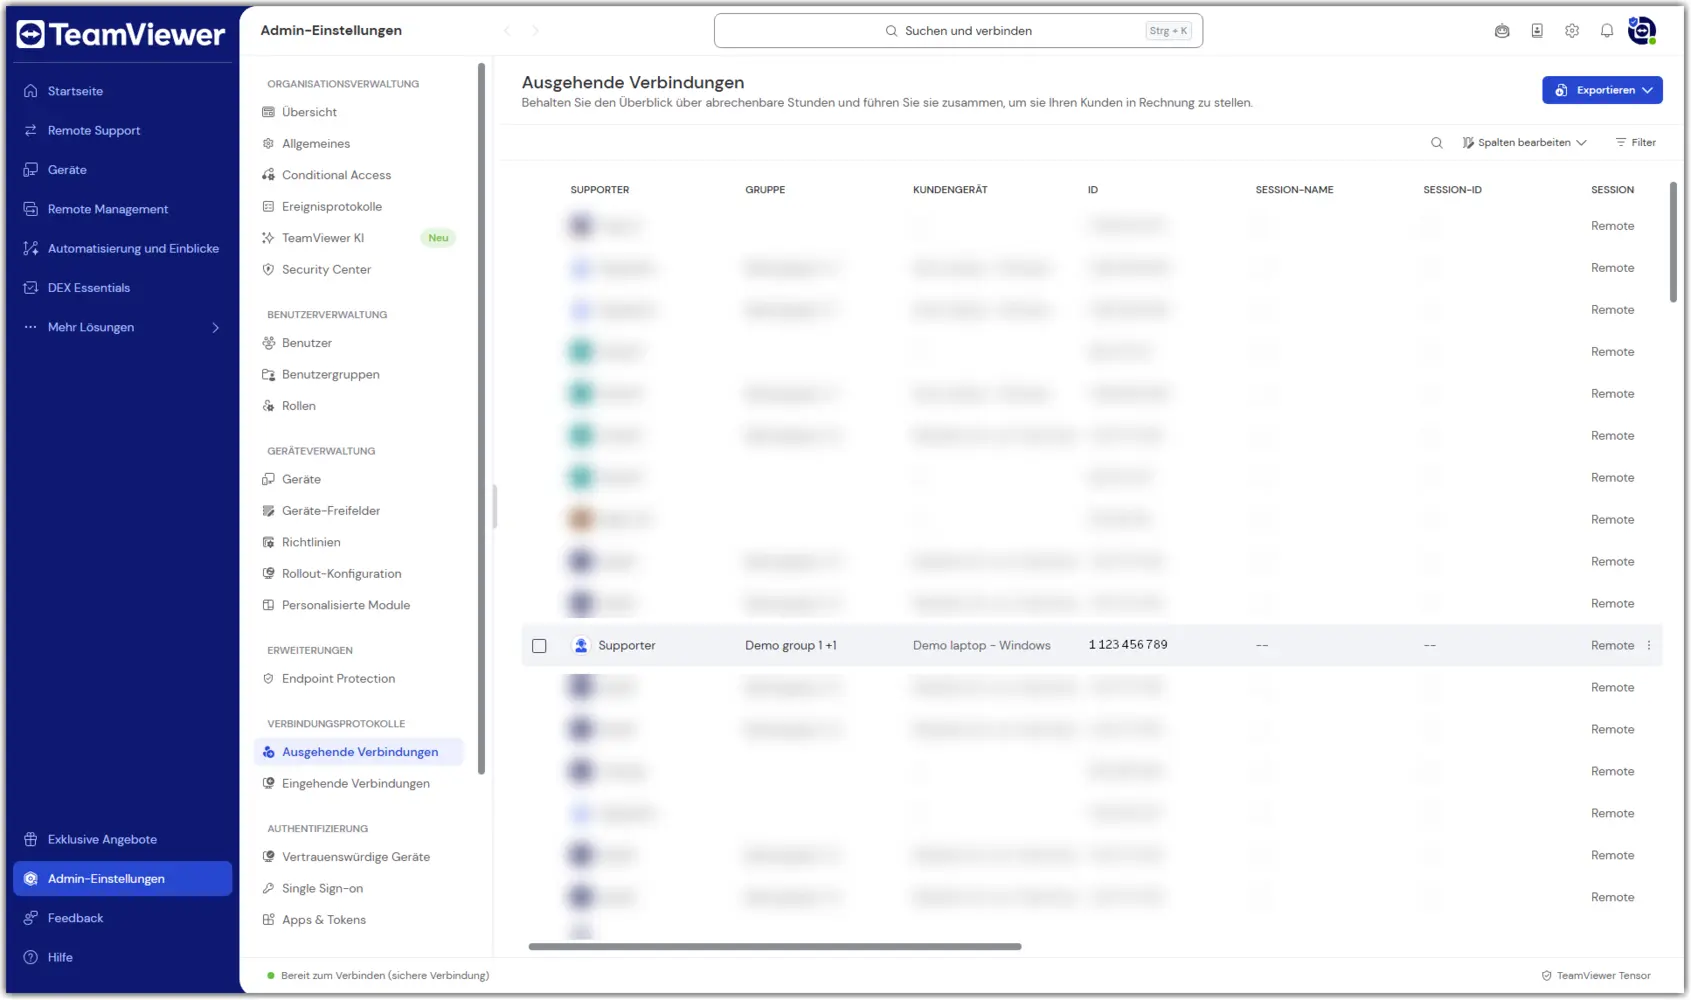Sort by KUNDENGERÄT column header
This screenshot has height=1000, width=1691.
[x=950, y=190]
